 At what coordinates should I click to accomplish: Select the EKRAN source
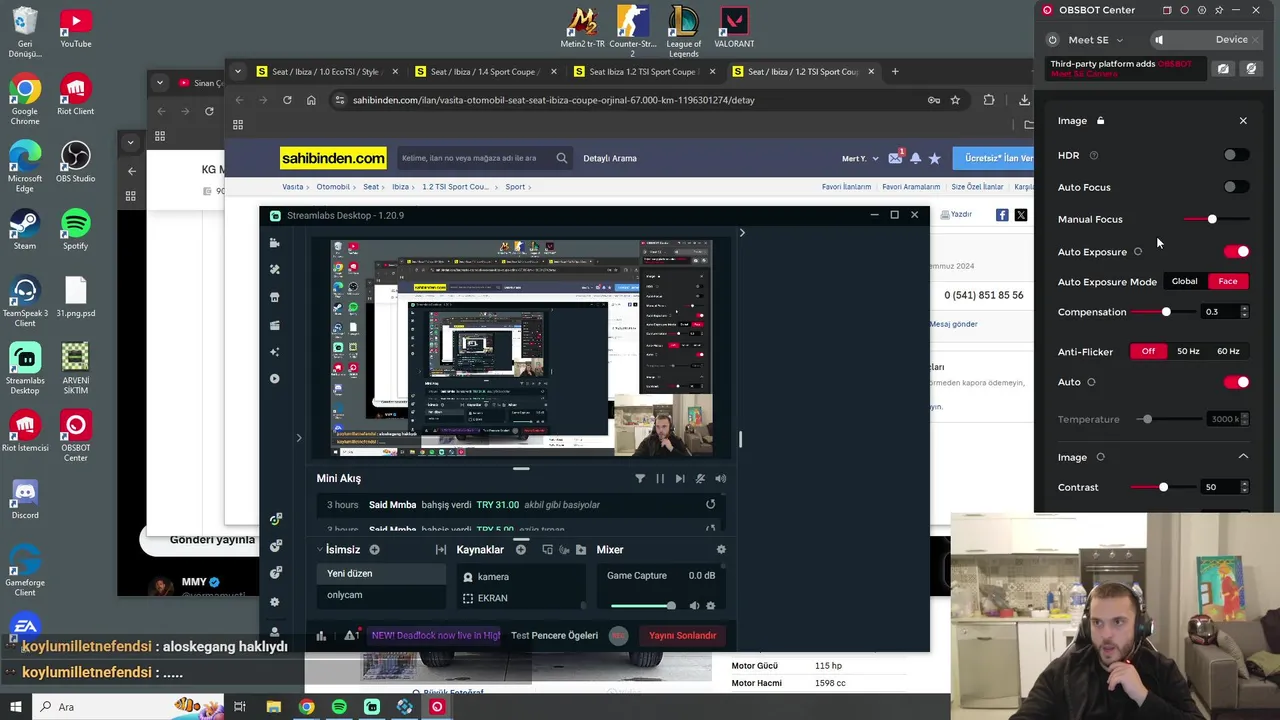(x=492, y=598)
